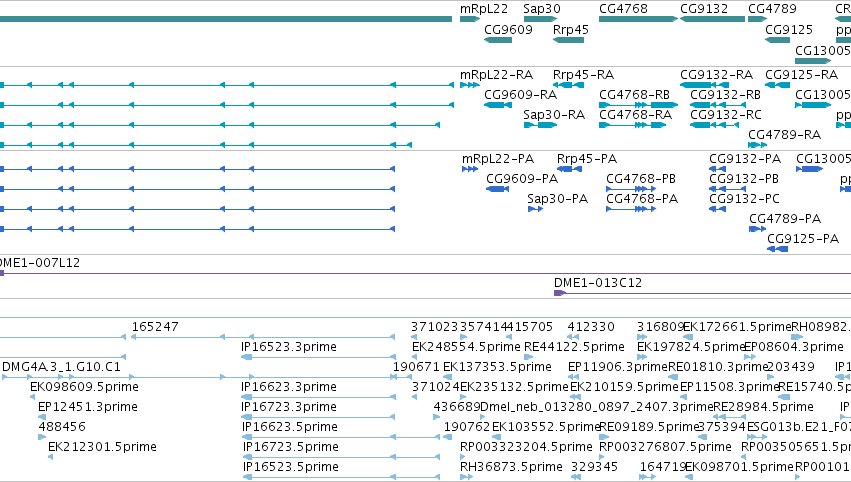Screen dimensions: 851x482
Task: Click the RH36873.5prime EST label
Action: [x=511, y=467]
